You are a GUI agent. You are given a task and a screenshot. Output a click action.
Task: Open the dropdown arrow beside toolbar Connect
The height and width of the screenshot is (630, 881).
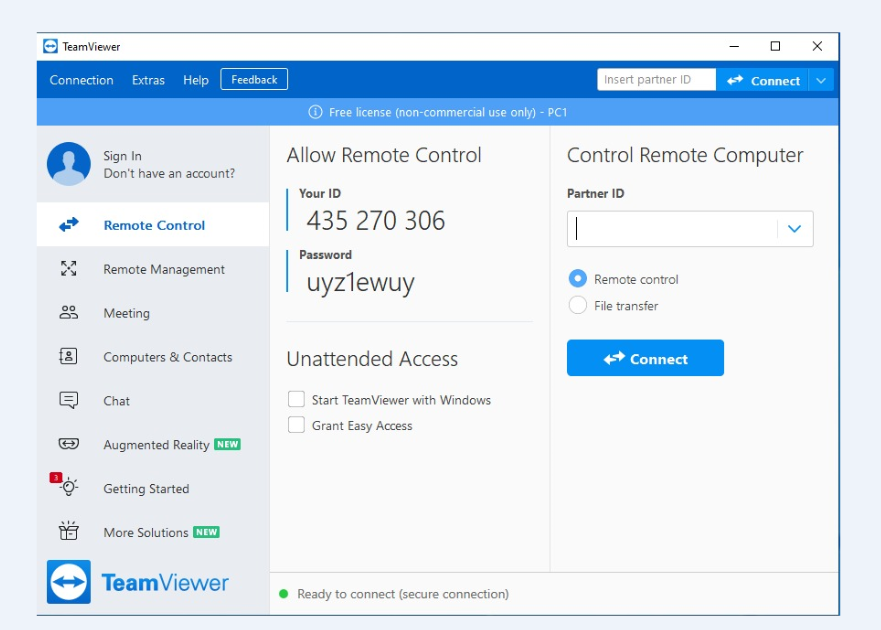[821, 80]
